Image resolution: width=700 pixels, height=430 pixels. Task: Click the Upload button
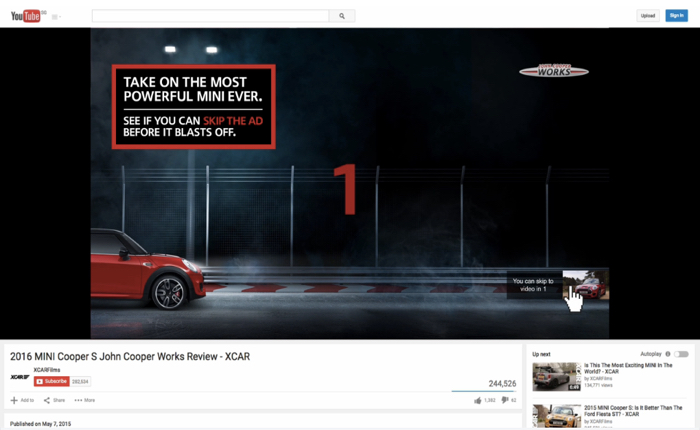648,16
